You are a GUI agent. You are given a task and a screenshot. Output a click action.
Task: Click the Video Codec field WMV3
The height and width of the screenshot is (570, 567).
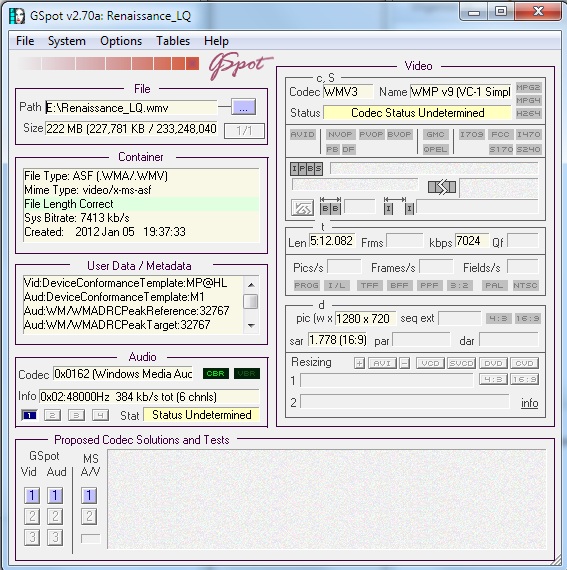[348, 92]
